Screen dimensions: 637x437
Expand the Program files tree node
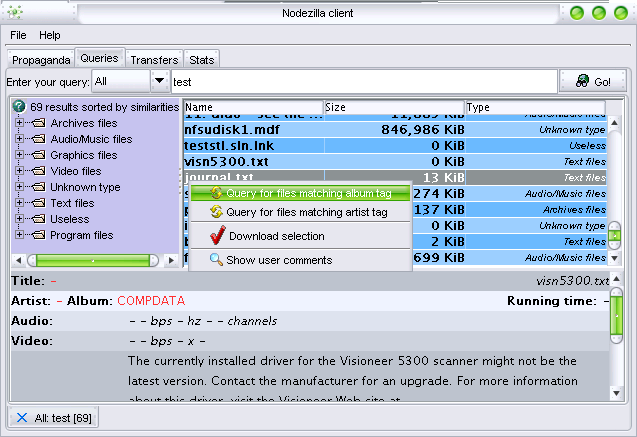click(20, 235)
